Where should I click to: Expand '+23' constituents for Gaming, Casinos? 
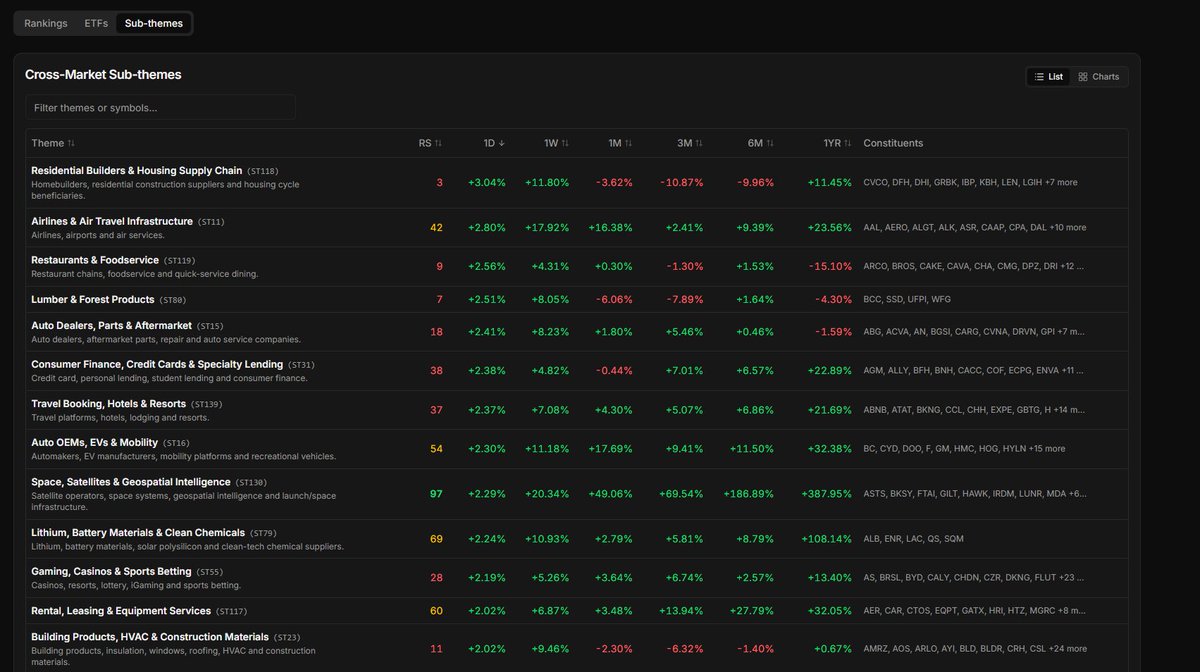(1072, 578)
